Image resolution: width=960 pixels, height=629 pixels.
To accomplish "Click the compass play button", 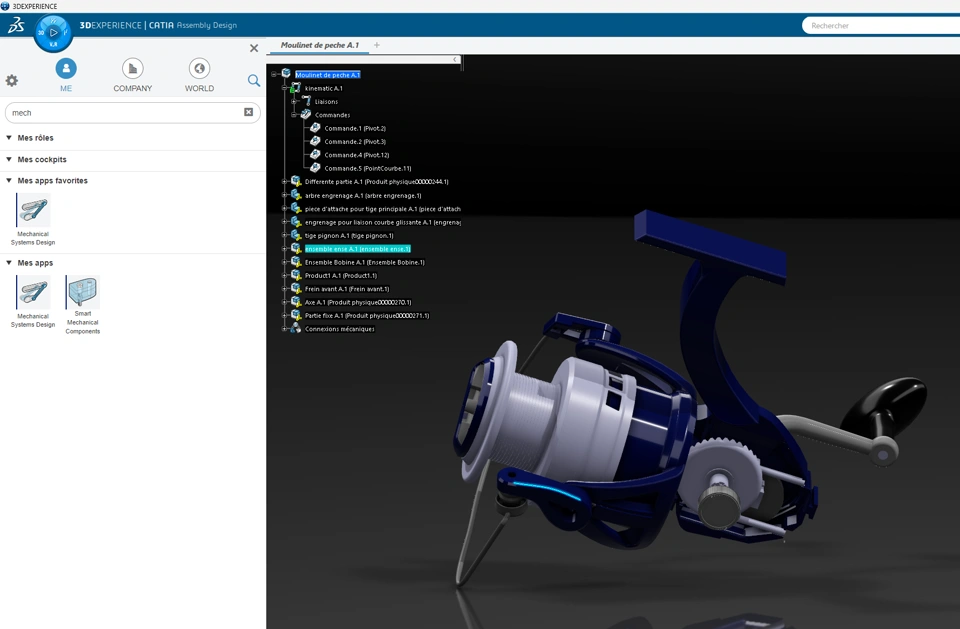I will click(x=53, y=32).
